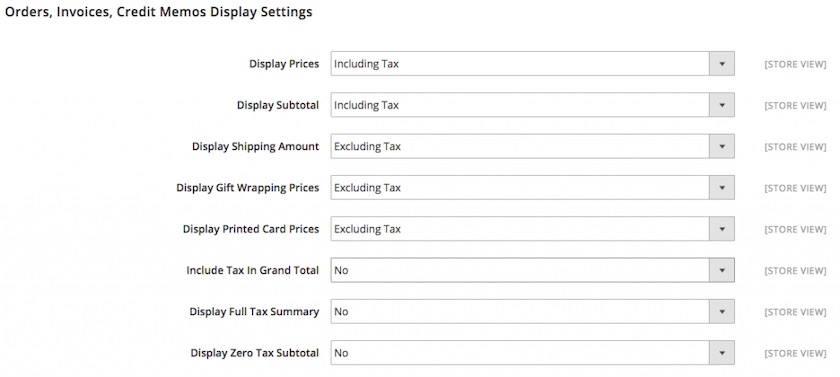Viewport: 840px width, 377px height.
Task: Click the Include Tax In Grand Total select field
Action: pyautogui.click(x=532, y=270)
